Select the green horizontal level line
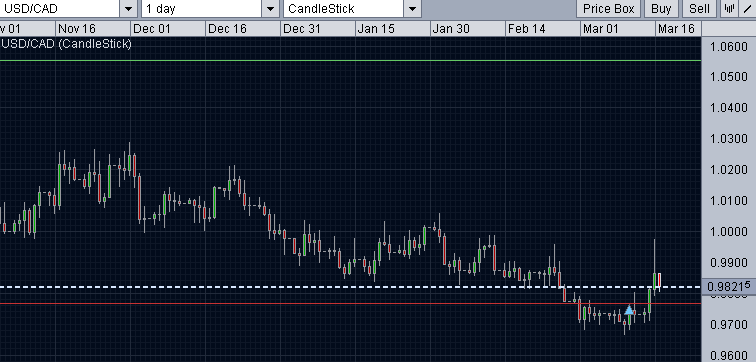 pos(351,60)
